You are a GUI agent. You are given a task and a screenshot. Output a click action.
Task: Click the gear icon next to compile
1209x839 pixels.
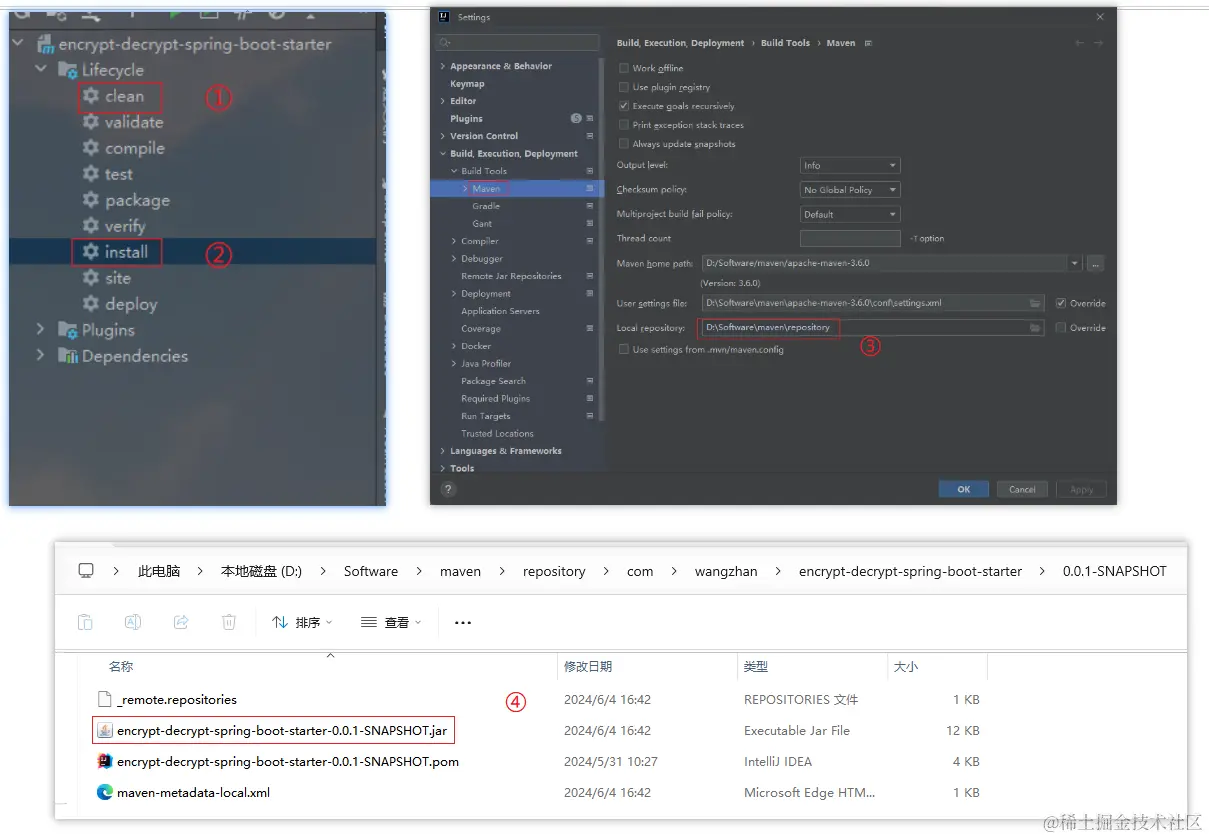coord(91,148)
